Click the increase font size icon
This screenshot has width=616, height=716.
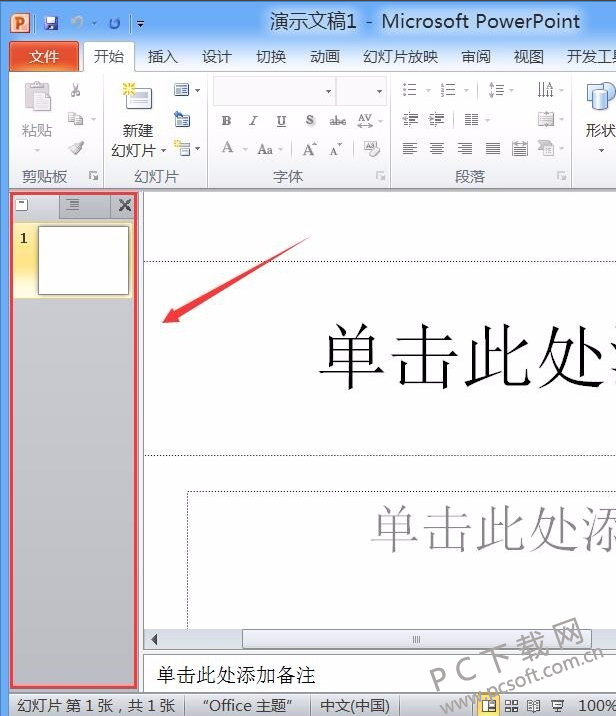[x=310, y=149]
